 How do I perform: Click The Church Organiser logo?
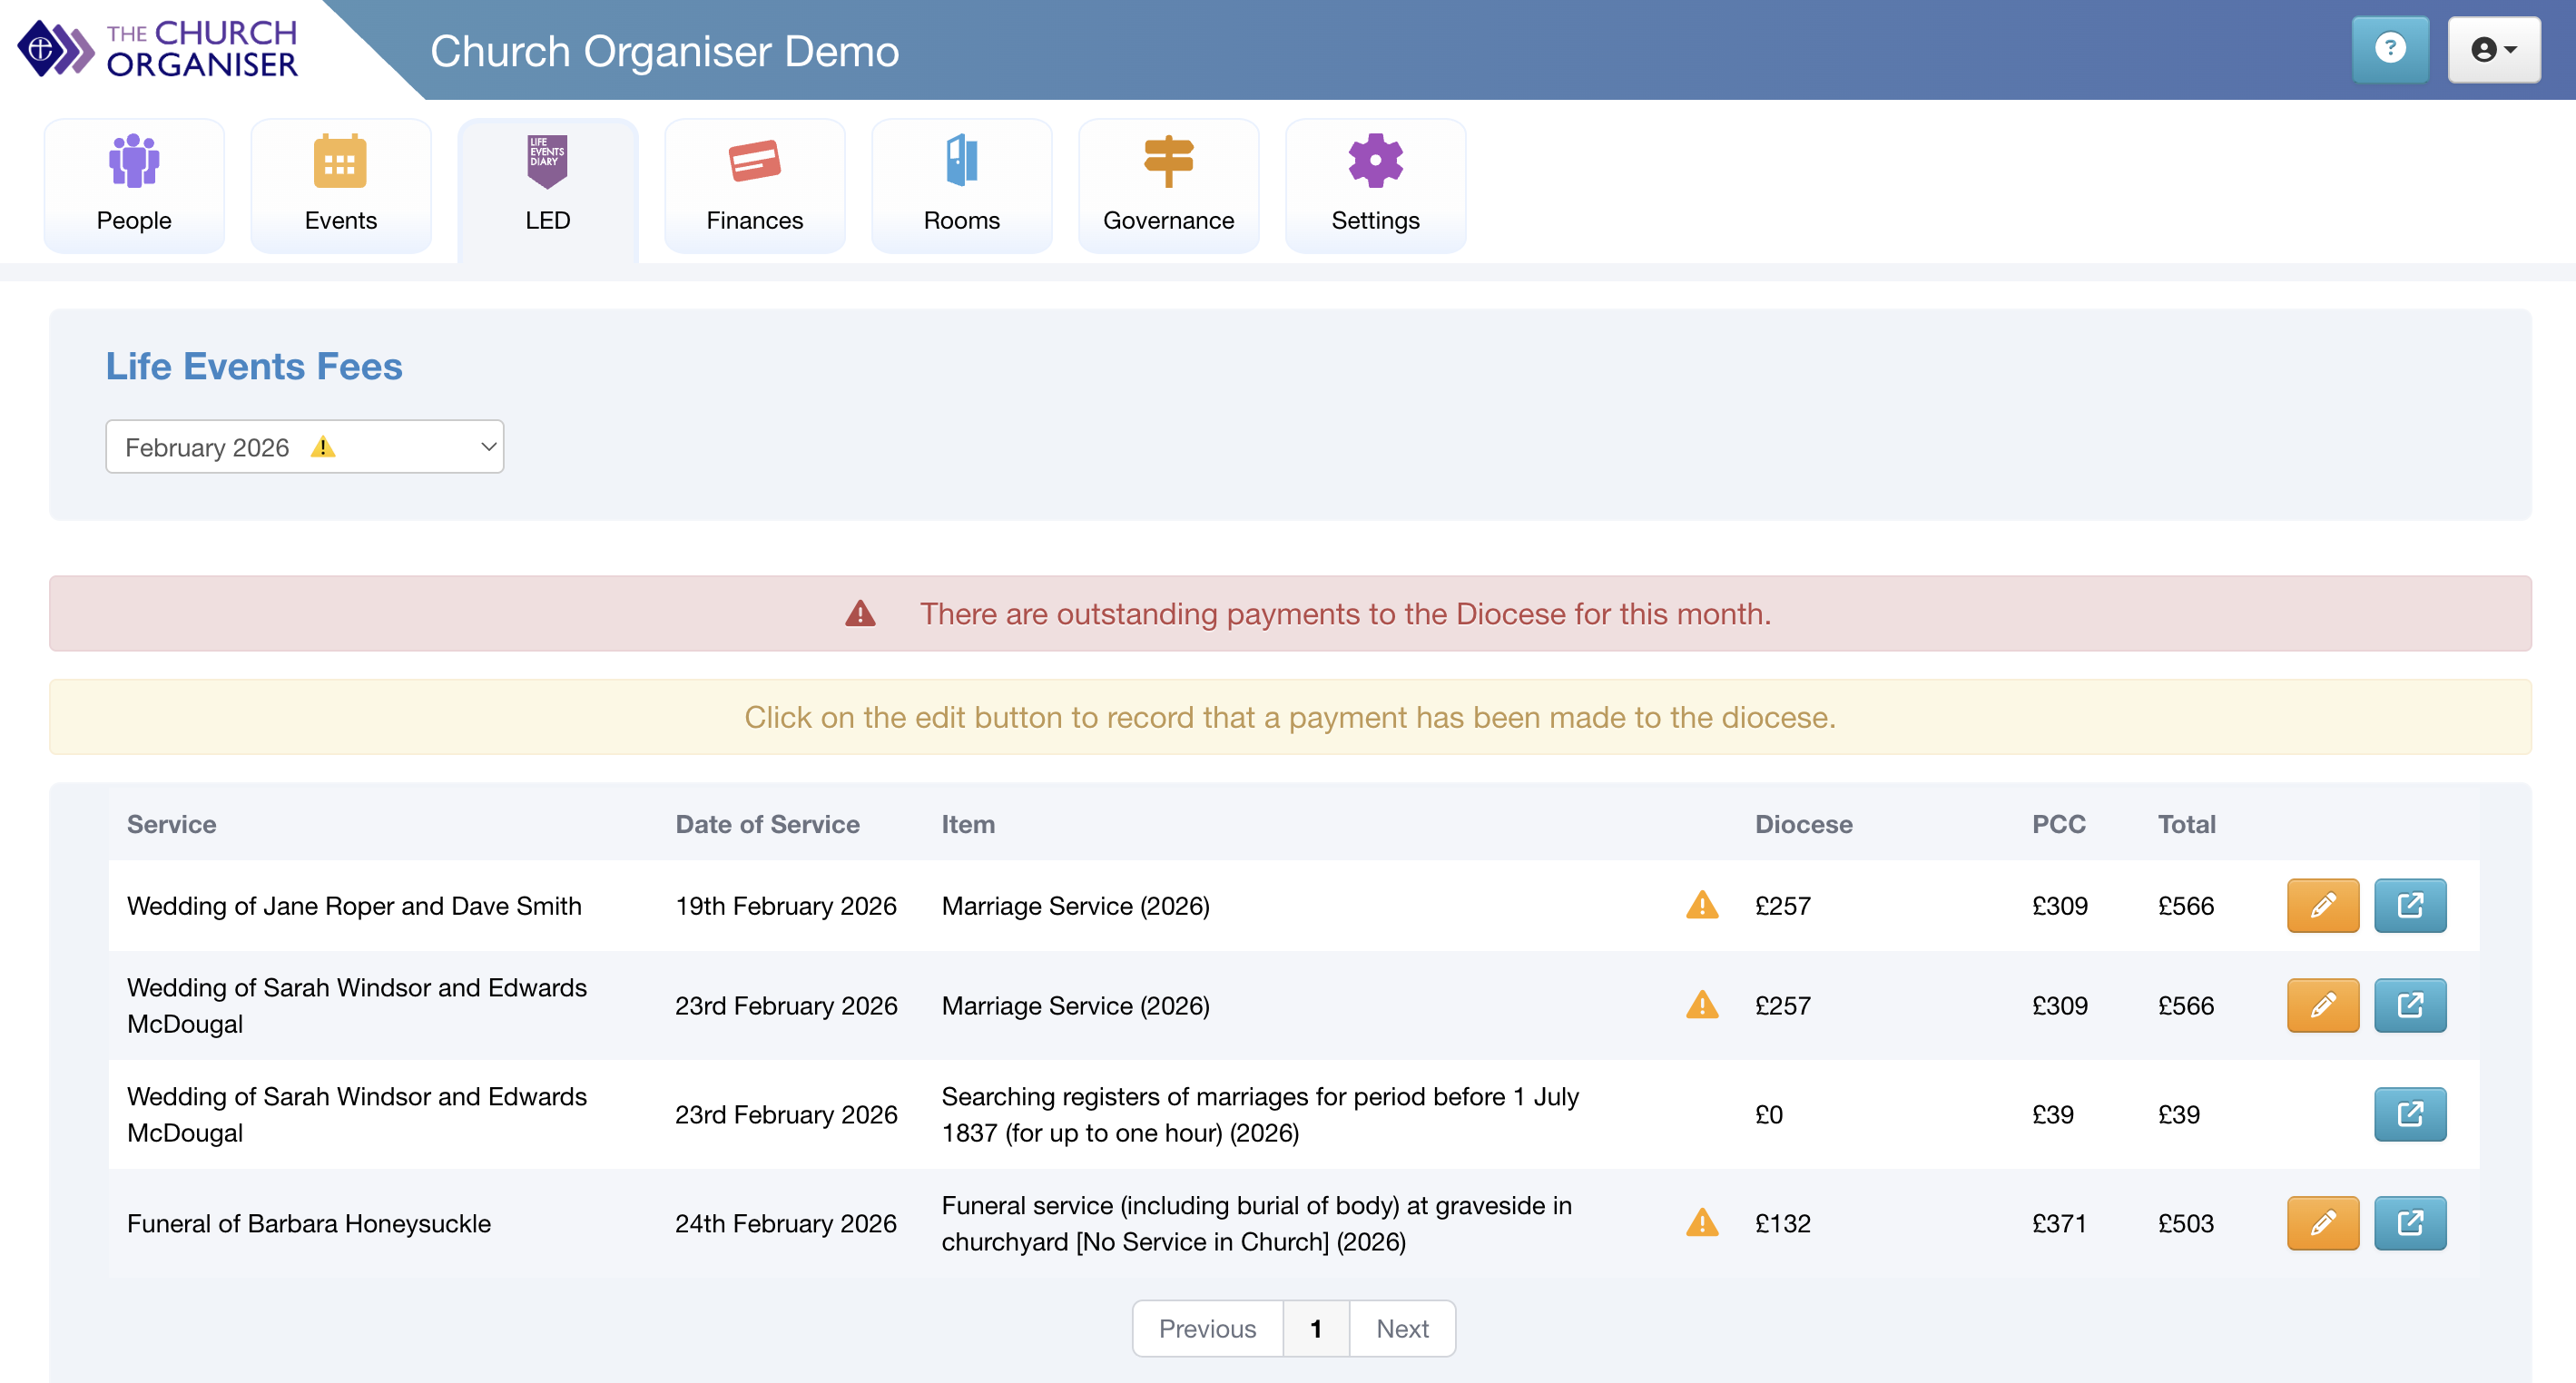point(158,49)
